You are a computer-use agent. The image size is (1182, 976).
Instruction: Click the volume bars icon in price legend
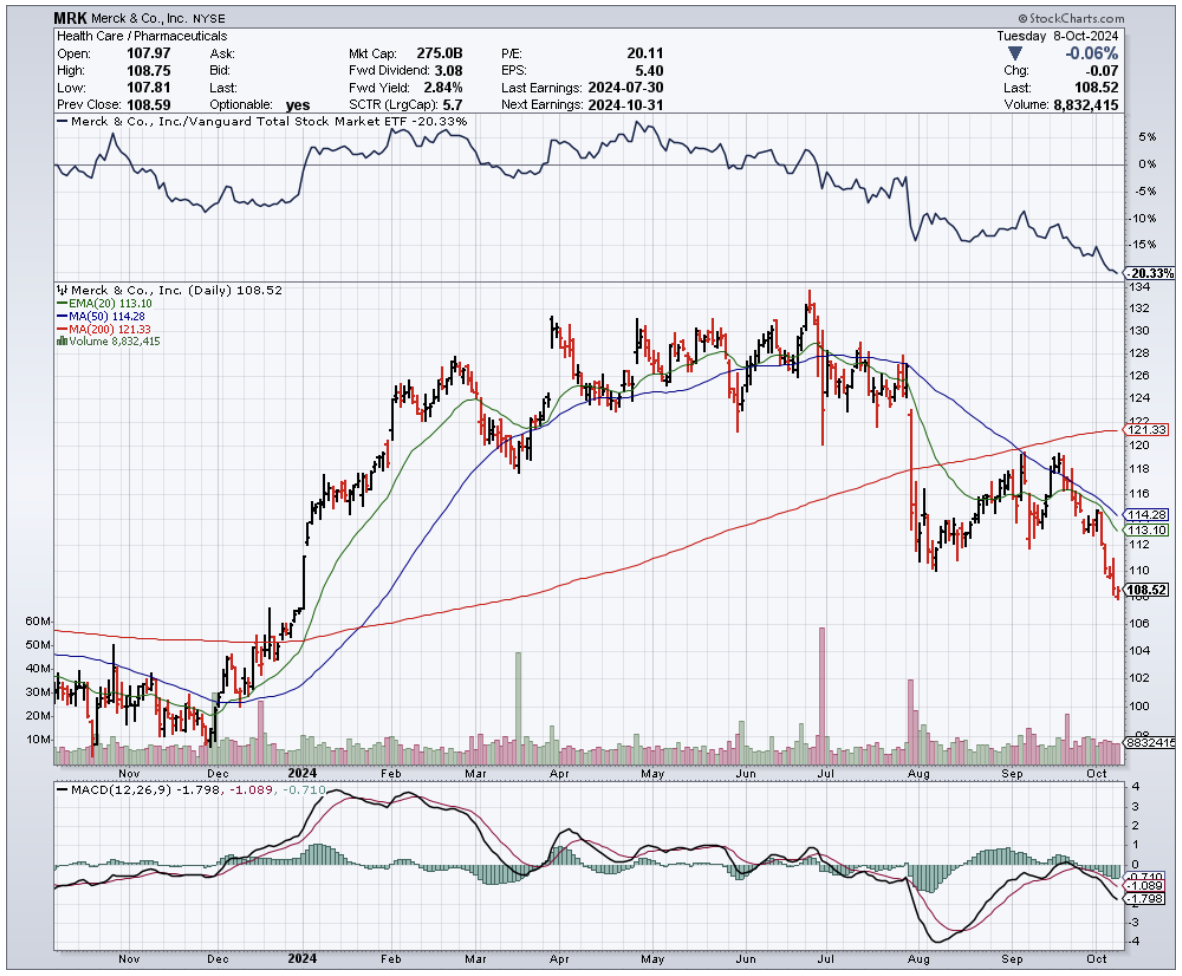[62, 341]
